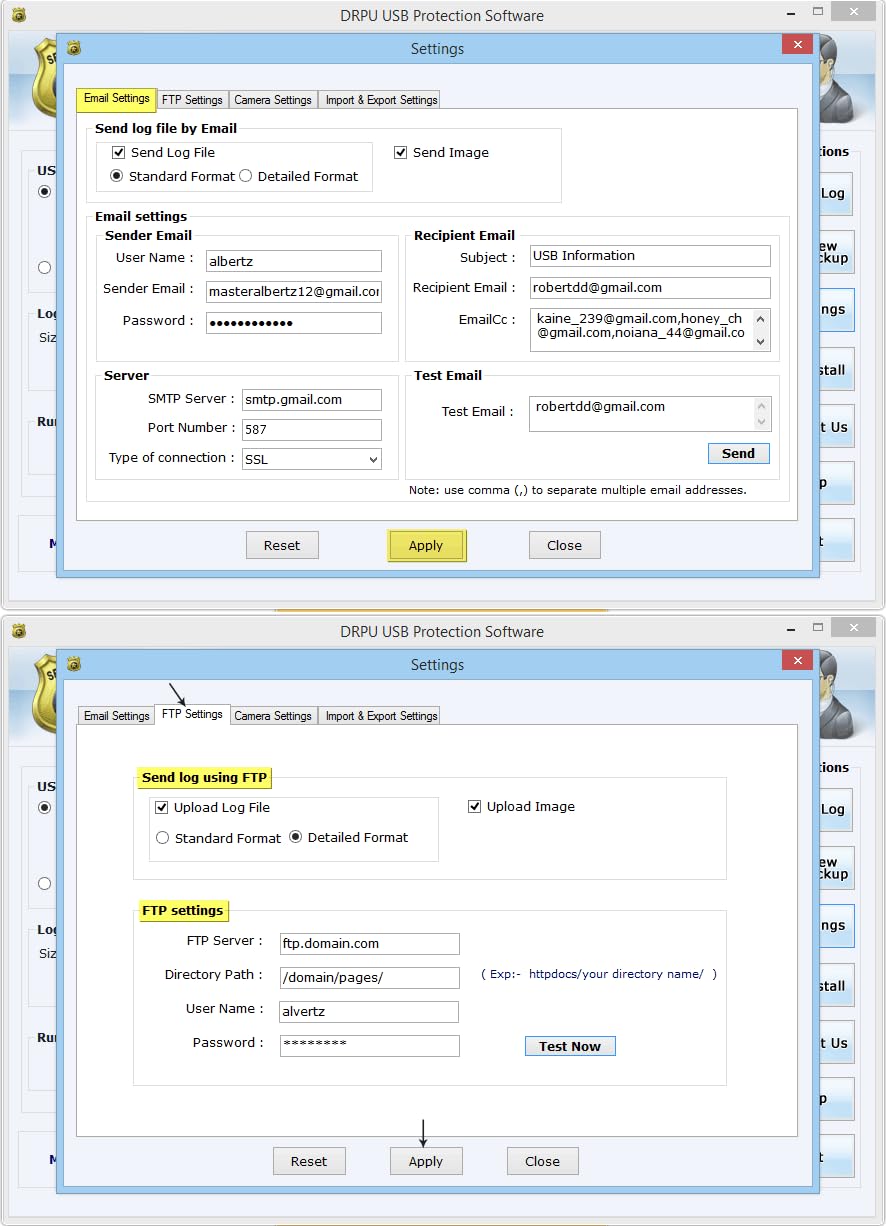Select the active FTP Settings tab above Send log using FTP
This screenshot has height=1226, width=886.
[x=192, y=714]
